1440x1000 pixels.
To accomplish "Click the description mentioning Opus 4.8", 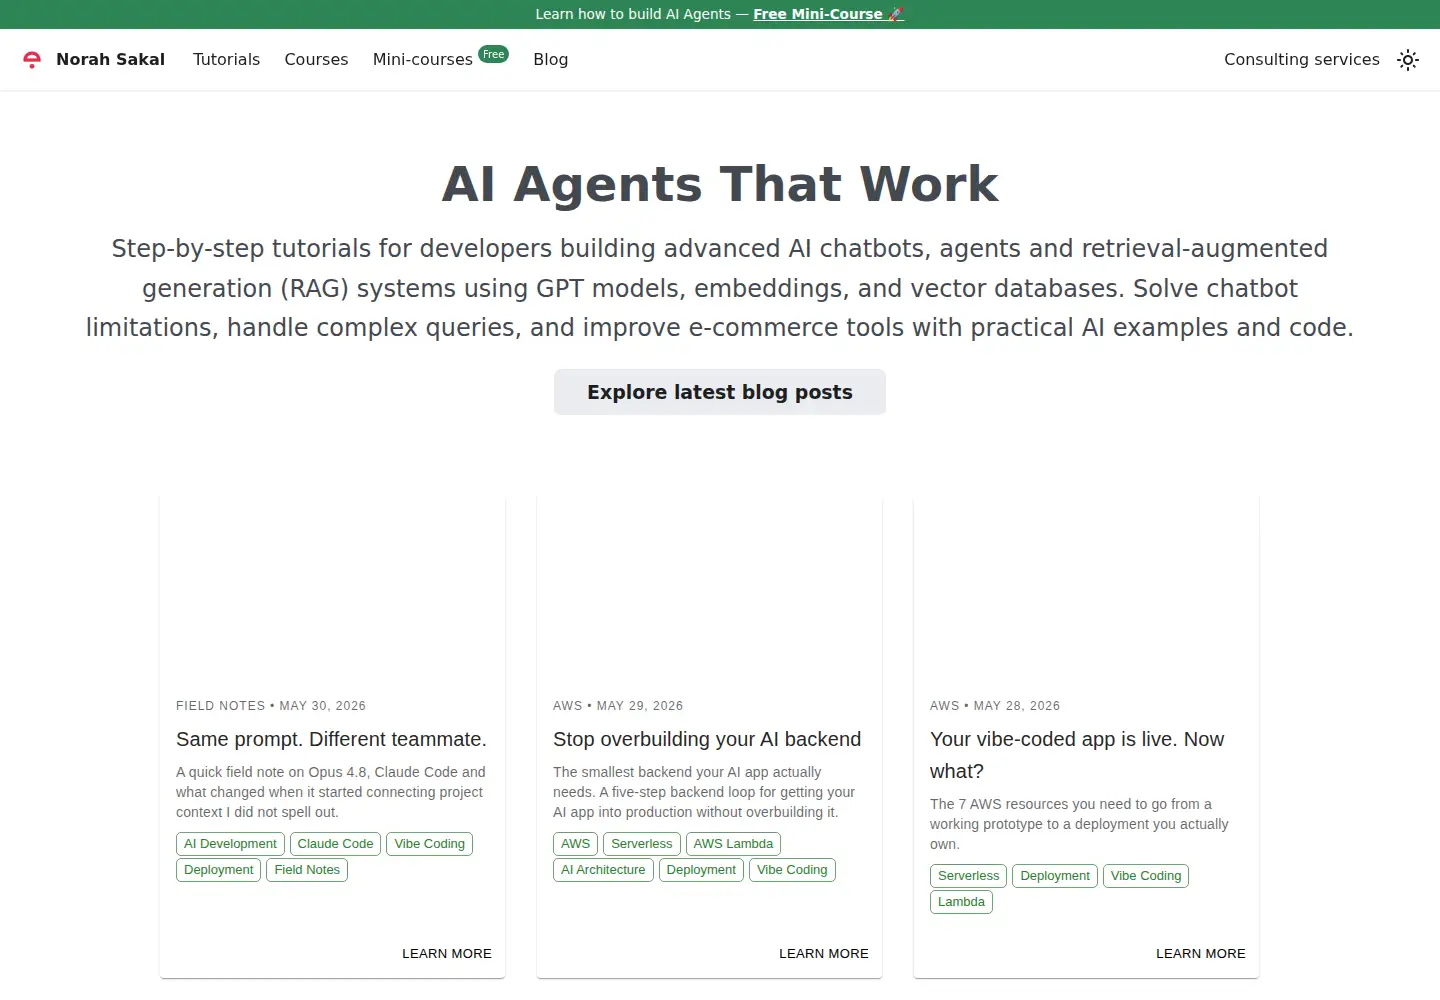I will pos(331,792).
